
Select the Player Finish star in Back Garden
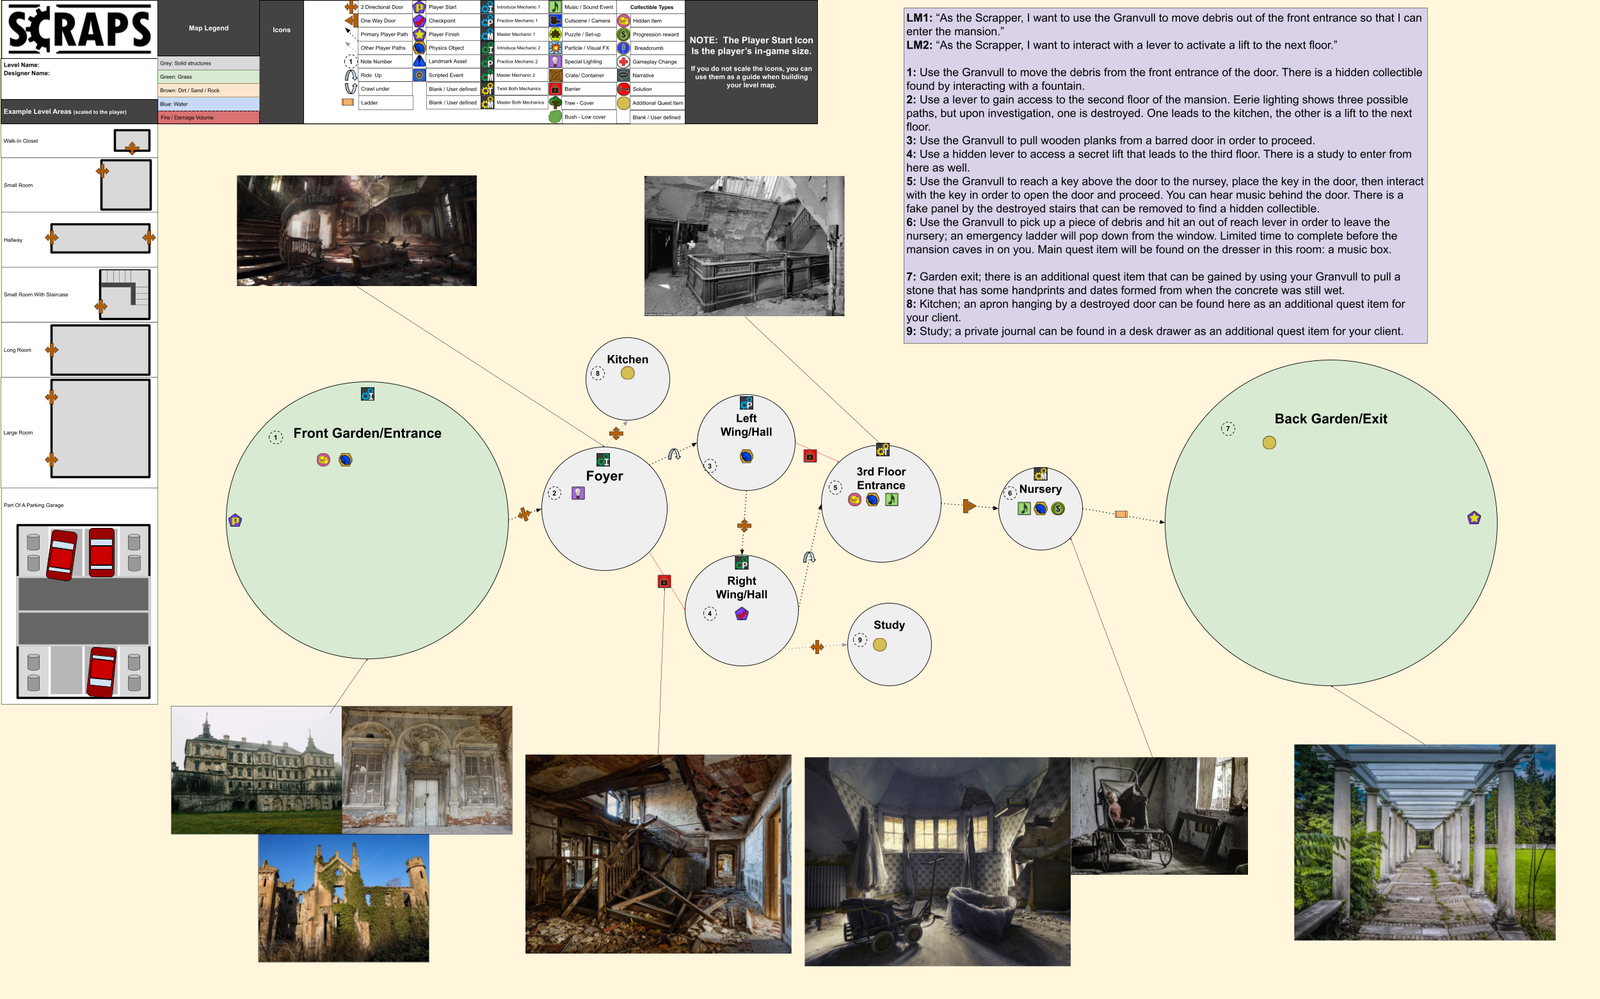(1474, 518)
